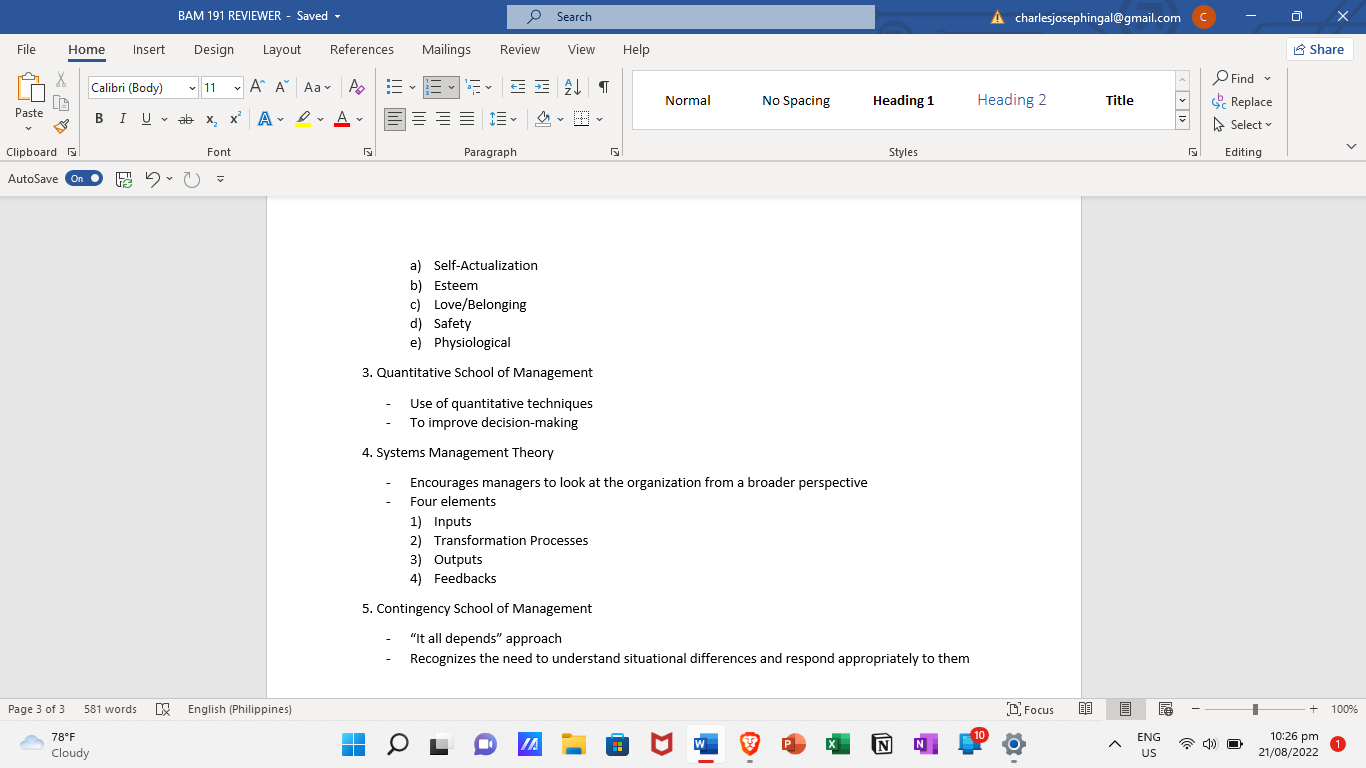Justify the paragraph text
Screen dimensions: 1366x768
point(467,119)
